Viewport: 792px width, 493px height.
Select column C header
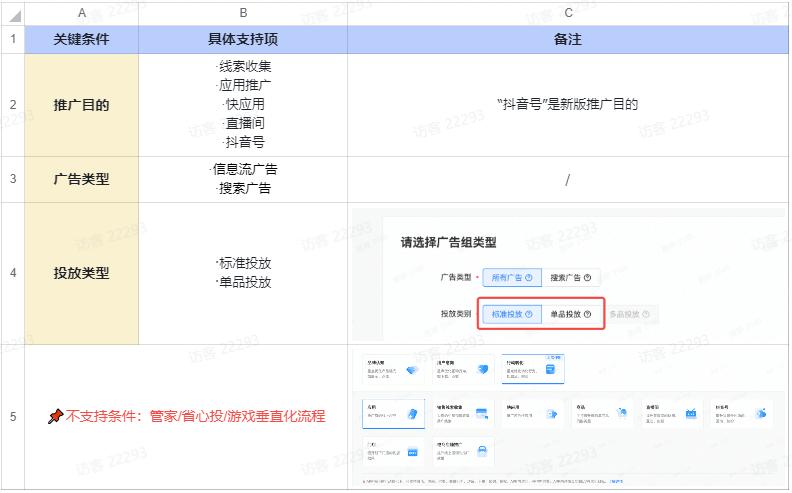point(568,13)
